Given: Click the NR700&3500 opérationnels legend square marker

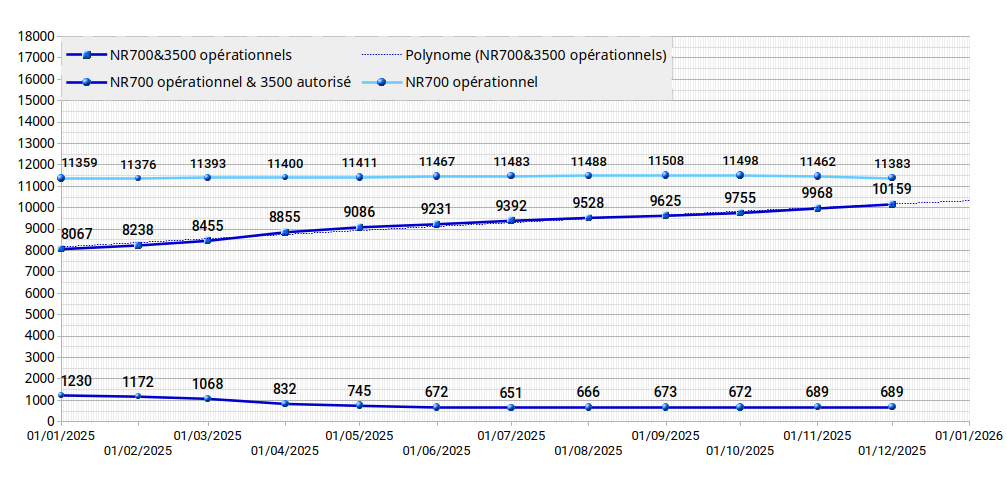Looking at the screenshot, I should (87, 55).
